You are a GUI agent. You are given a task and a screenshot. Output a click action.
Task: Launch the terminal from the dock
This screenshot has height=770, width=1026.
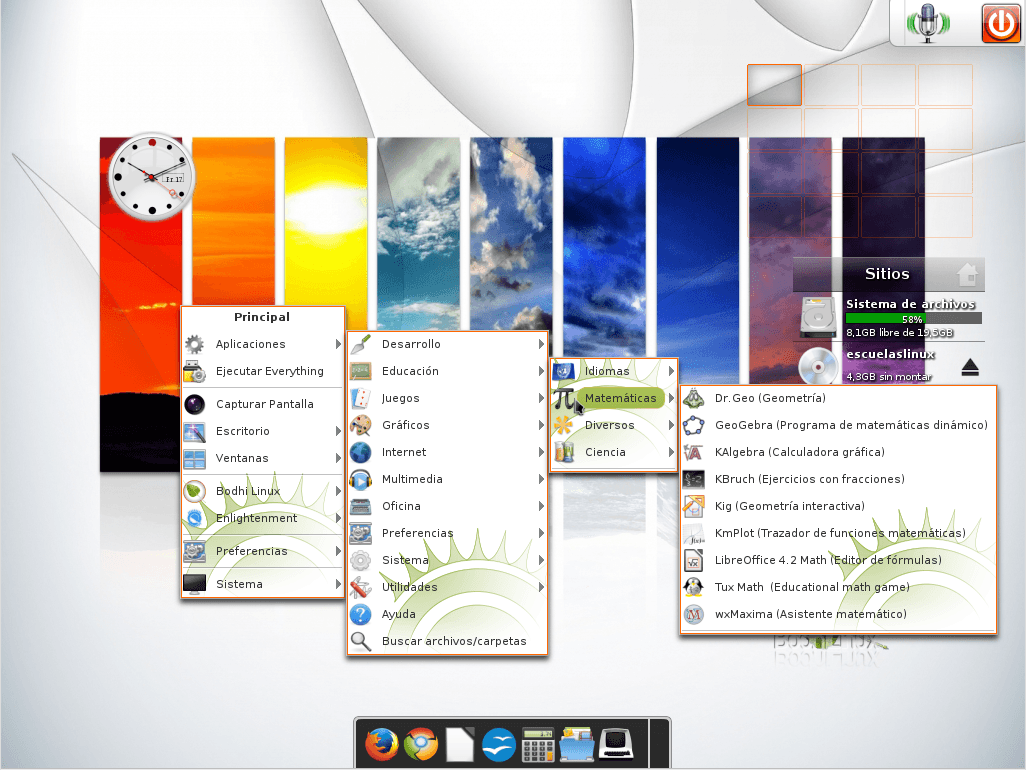615,744
